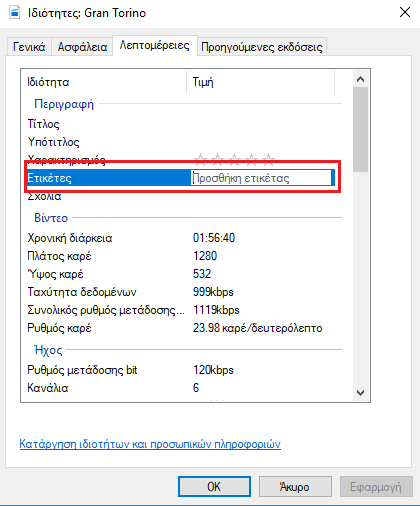420x506 pixels.
Task: Click the Ήχος section heading
Action: (48, 350)
